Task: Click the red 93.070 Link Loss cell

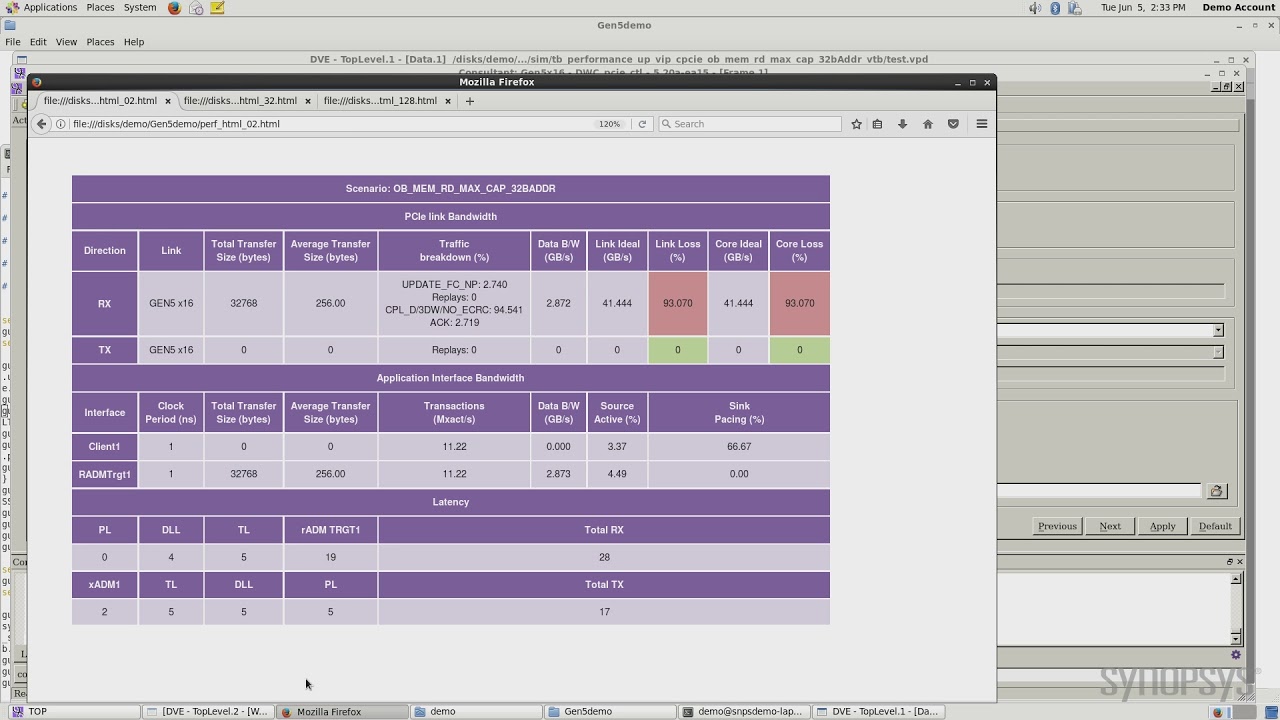Action: pyautogui.click(x=678, y=303)
